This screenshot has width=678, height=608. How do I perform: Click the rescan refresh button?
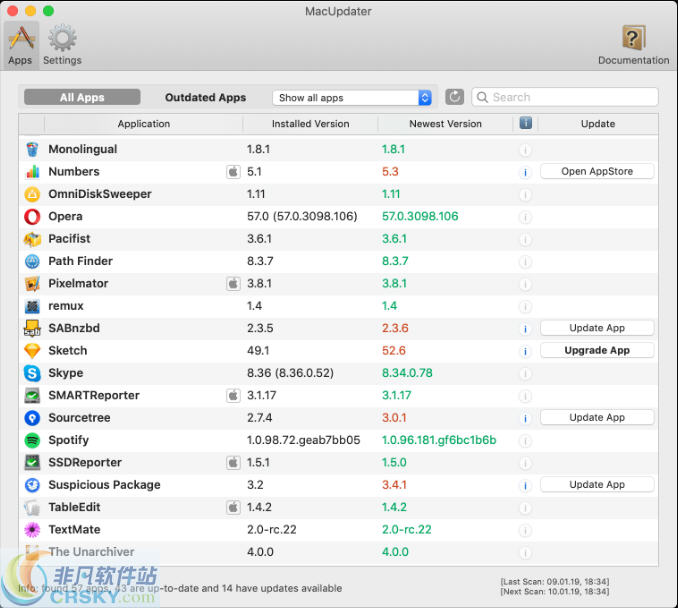[x=454, y=97]
